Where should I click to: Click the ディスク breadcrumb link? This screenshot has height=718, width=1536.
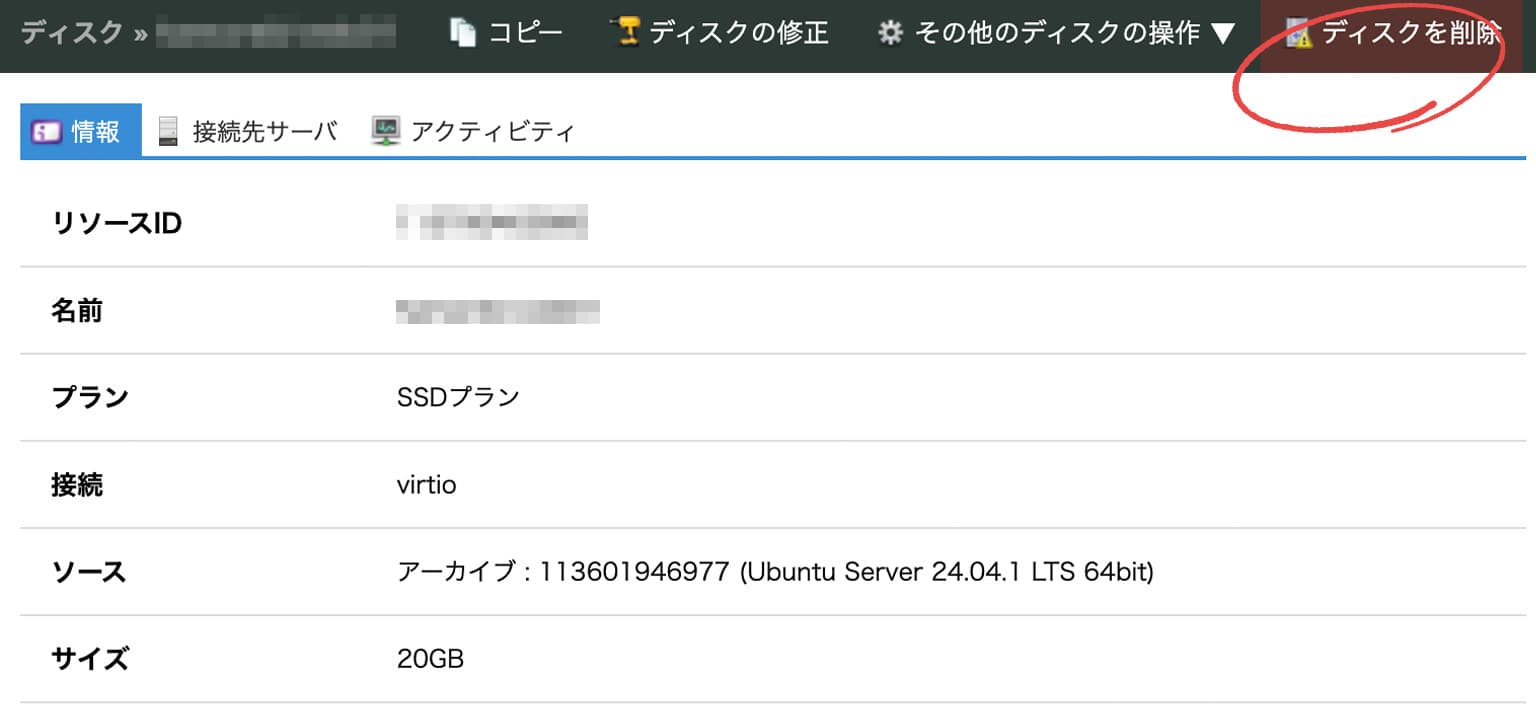[x=72, y=33]
